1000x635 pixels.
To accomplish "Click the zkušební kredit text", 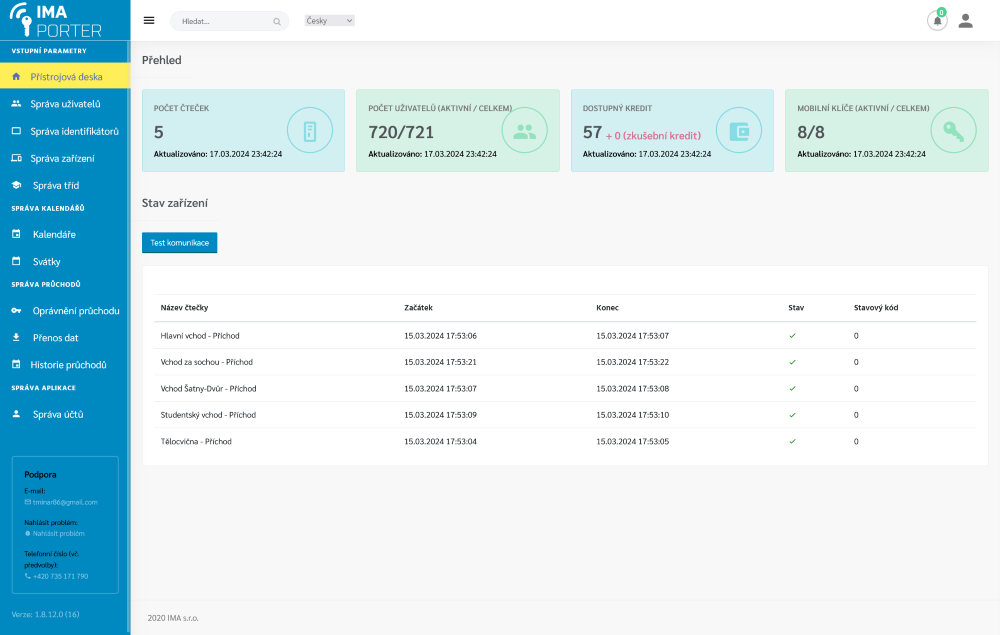I will click(x=661, y=136).
